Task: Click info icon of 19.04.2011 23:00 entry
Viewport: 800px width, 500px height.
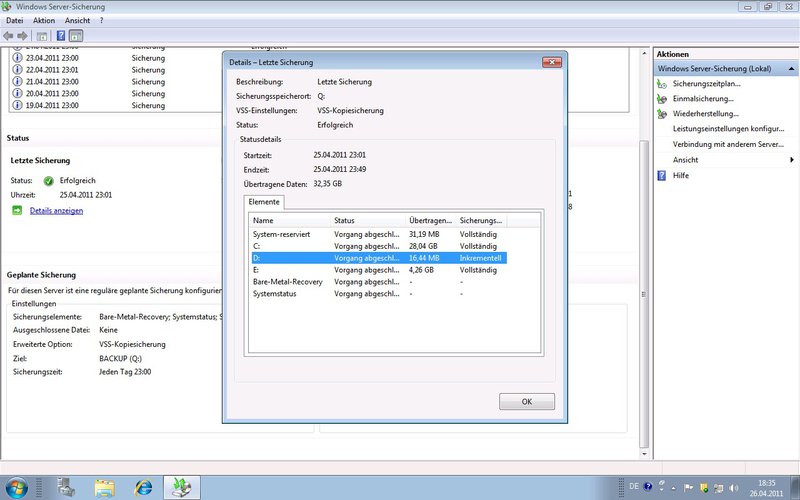Action: pyautogui.click(x=17, y=105)
